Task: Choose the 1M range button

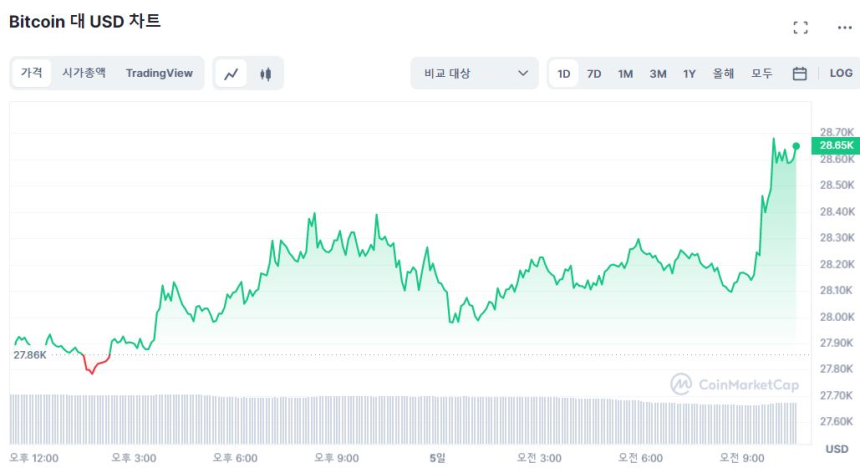Action: (625, 73)
